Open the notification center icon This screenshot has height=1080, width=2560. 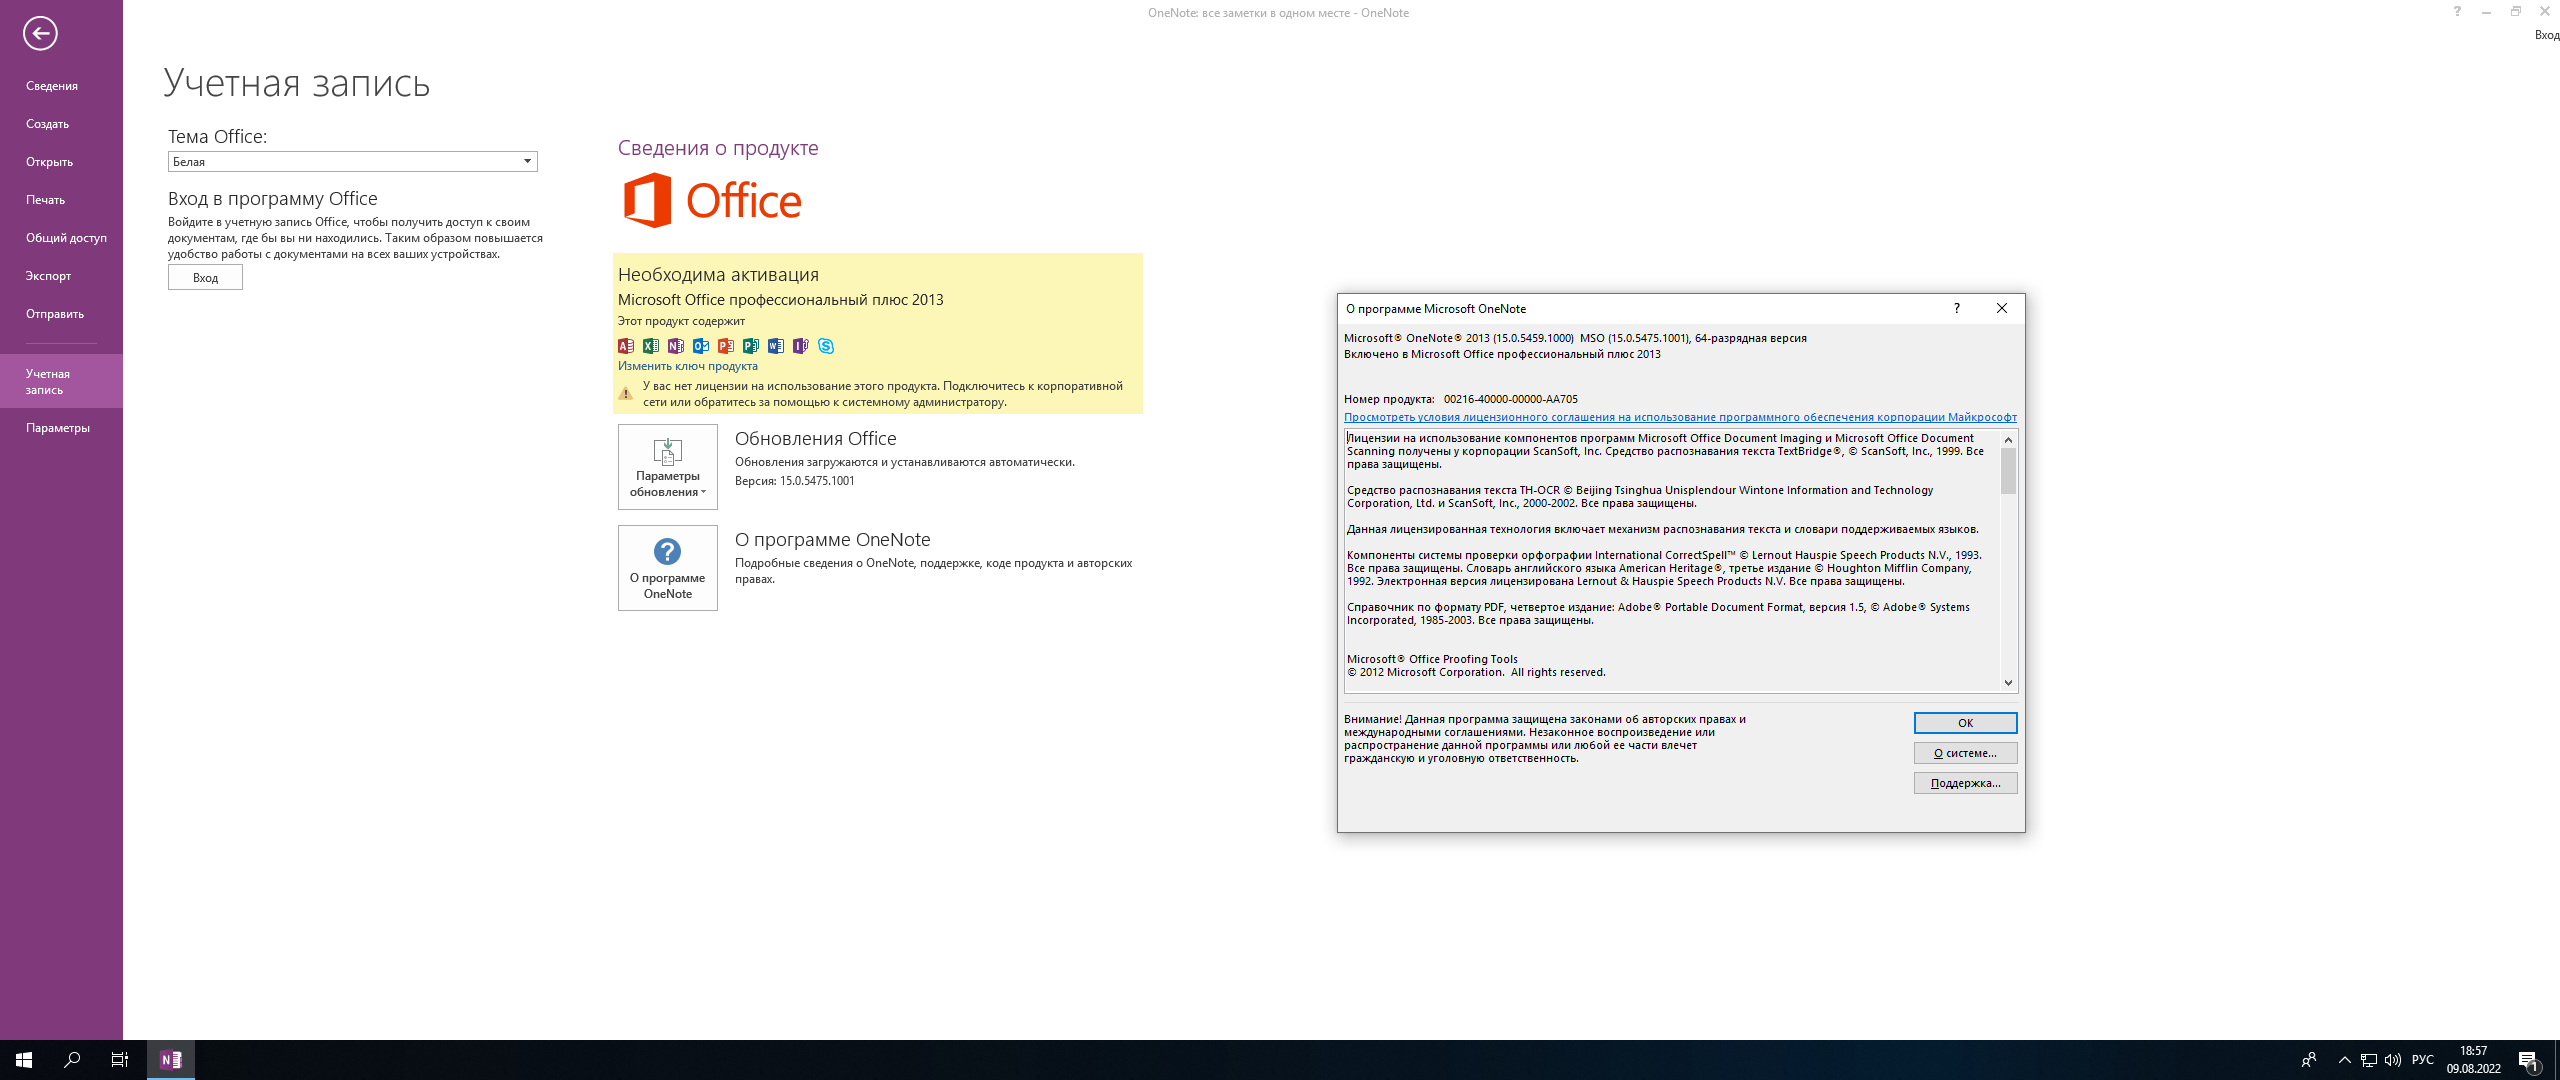[2529, 1060]
